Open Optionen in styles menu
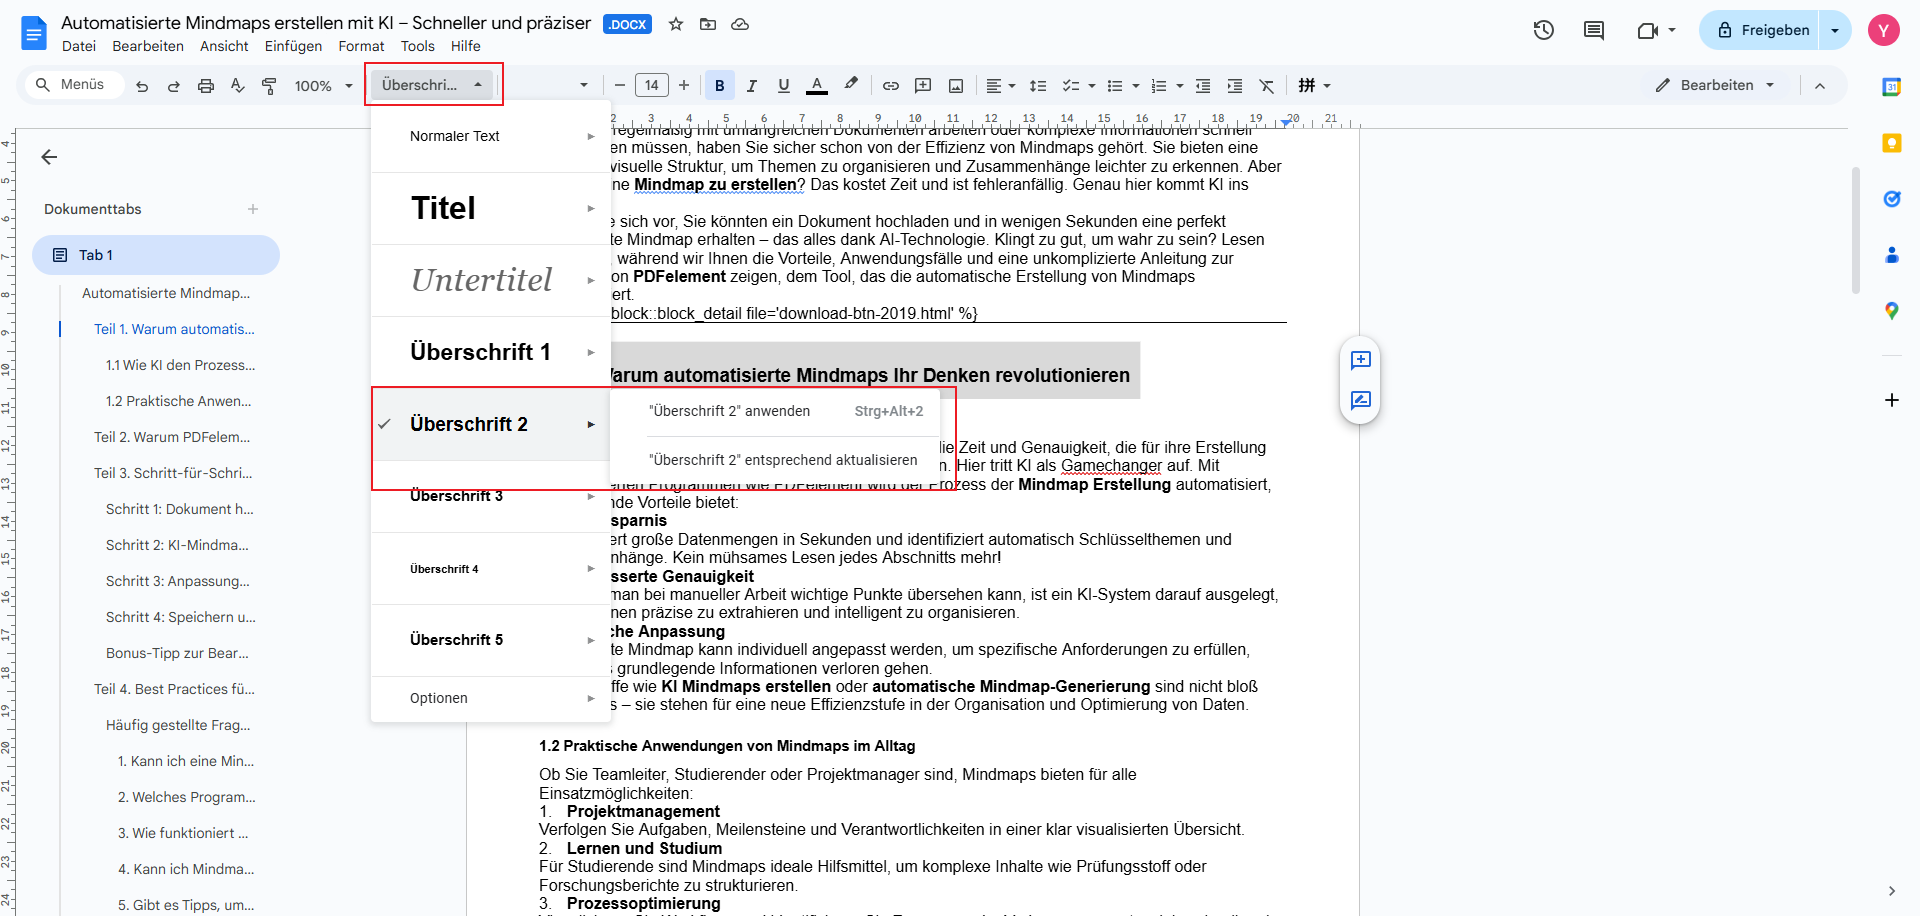This screenshot has height=916, width=1920. (491, 698)
